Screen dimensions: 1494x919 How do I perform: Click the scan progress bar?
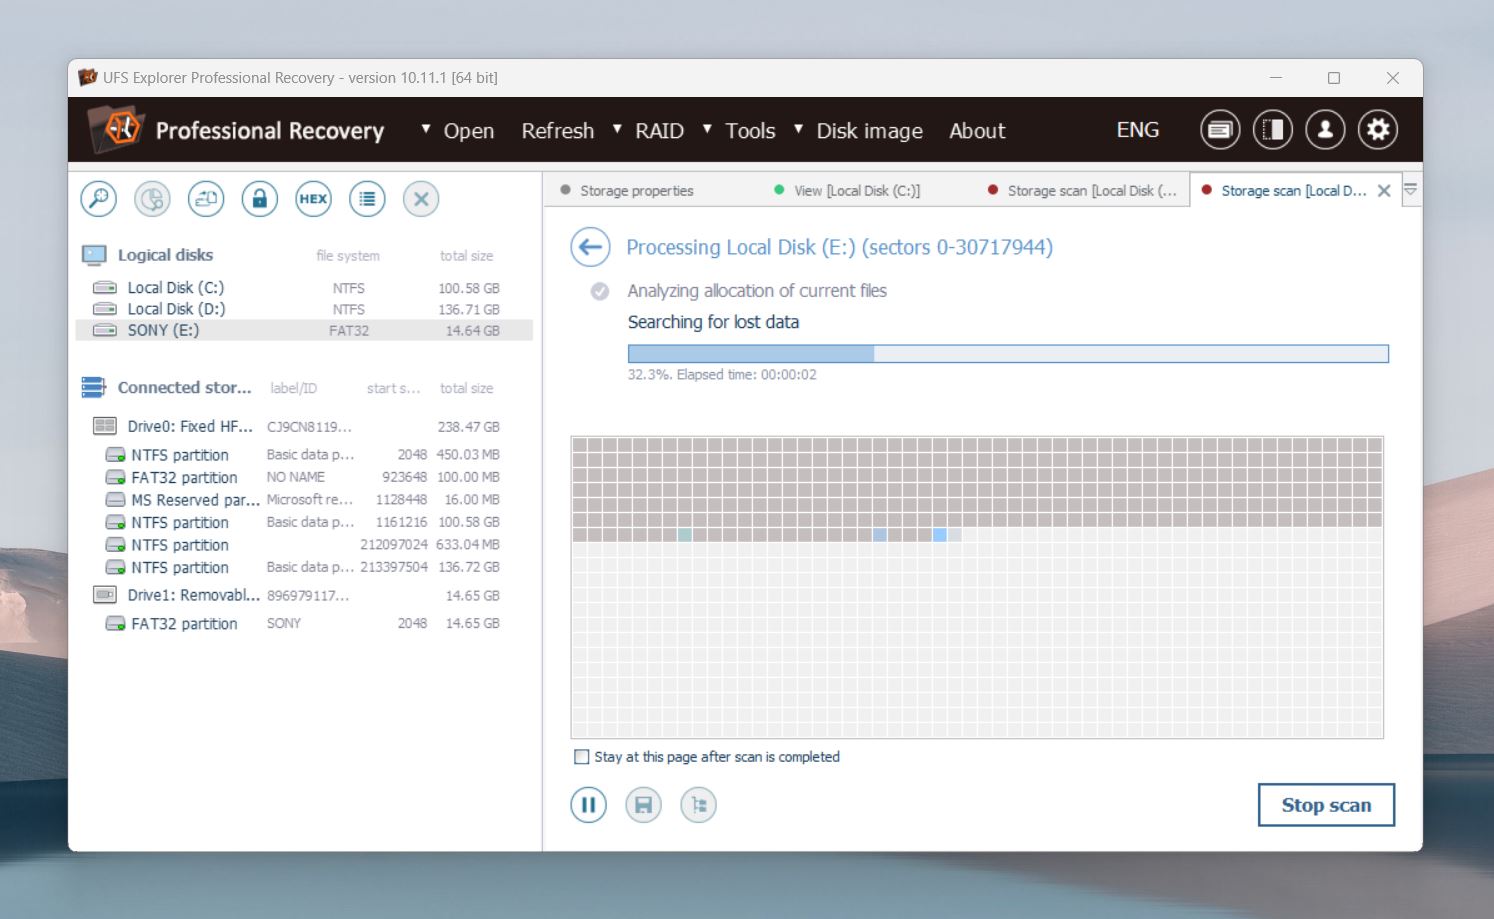(x=1007, y=354)
